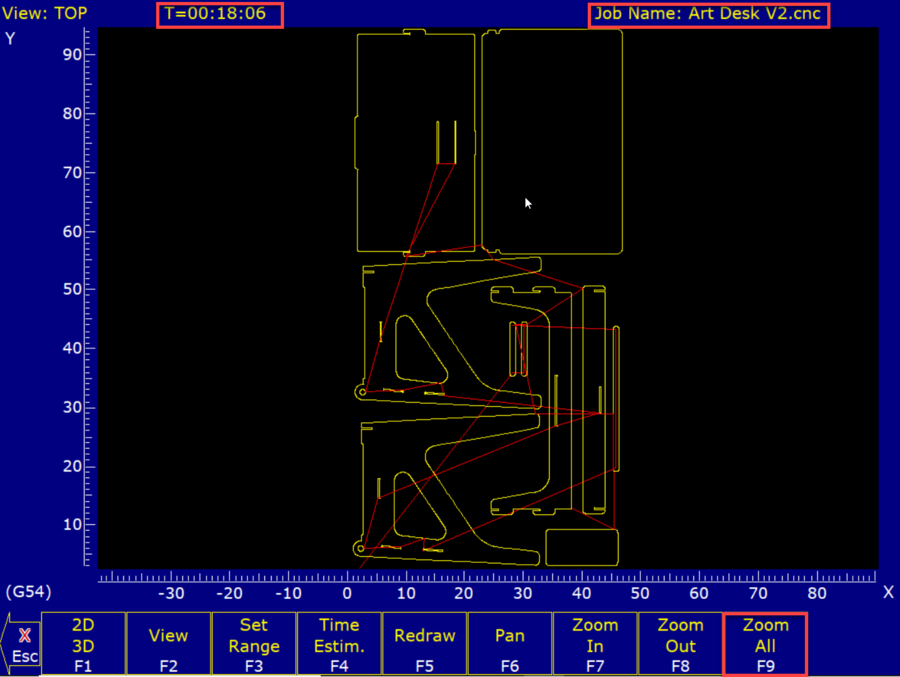The width and height of the screenshot is (900, 677).
Task: Select Set Range F3
Action: [x=253, y=643]
